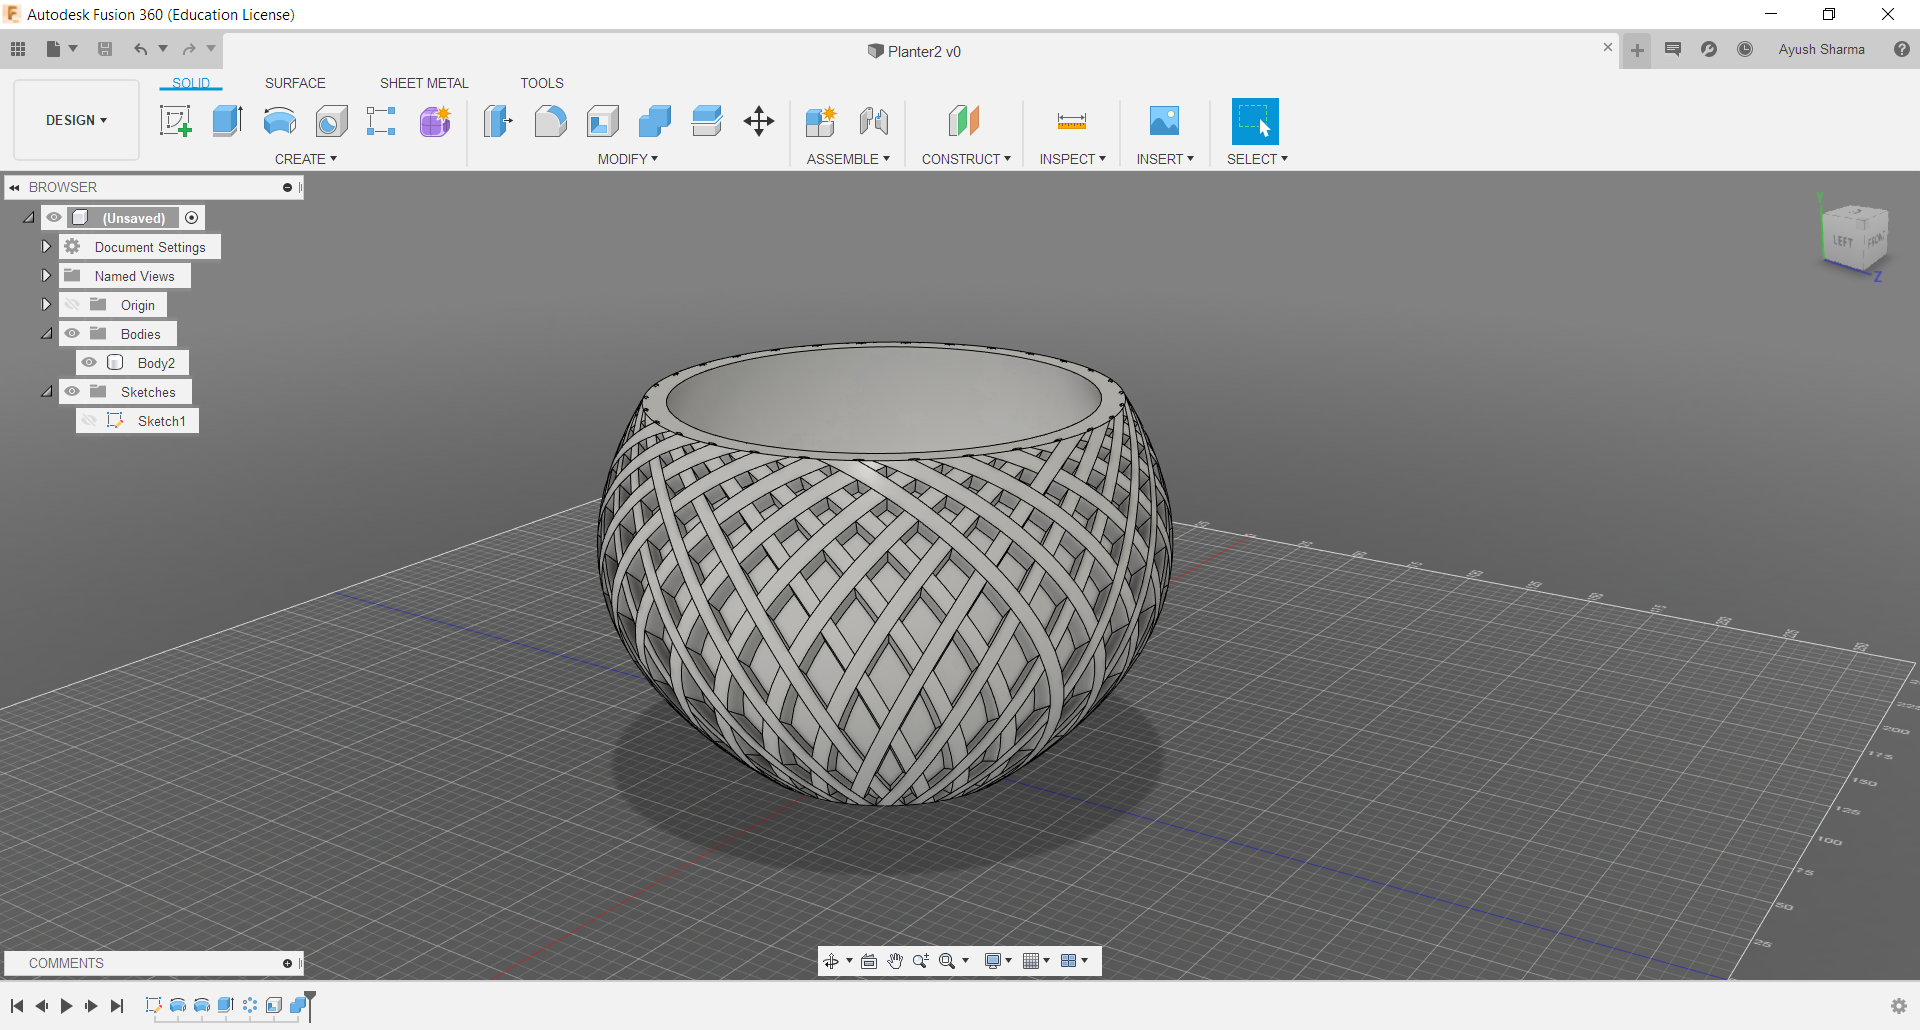Choose the Fillet tool in Modify

pos(550,121)
